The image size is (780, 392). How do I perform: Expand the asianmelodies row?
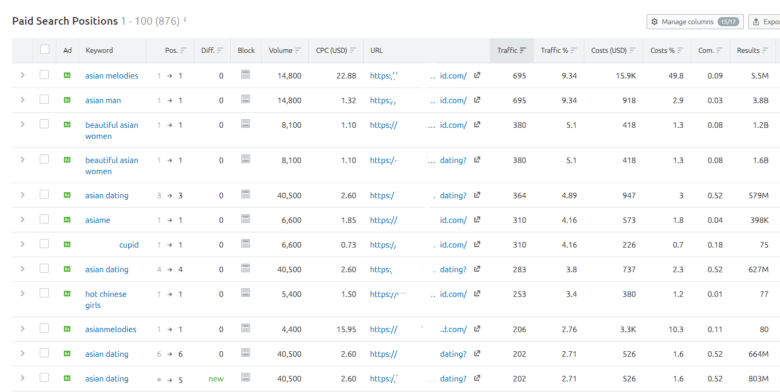click(22, 329)
